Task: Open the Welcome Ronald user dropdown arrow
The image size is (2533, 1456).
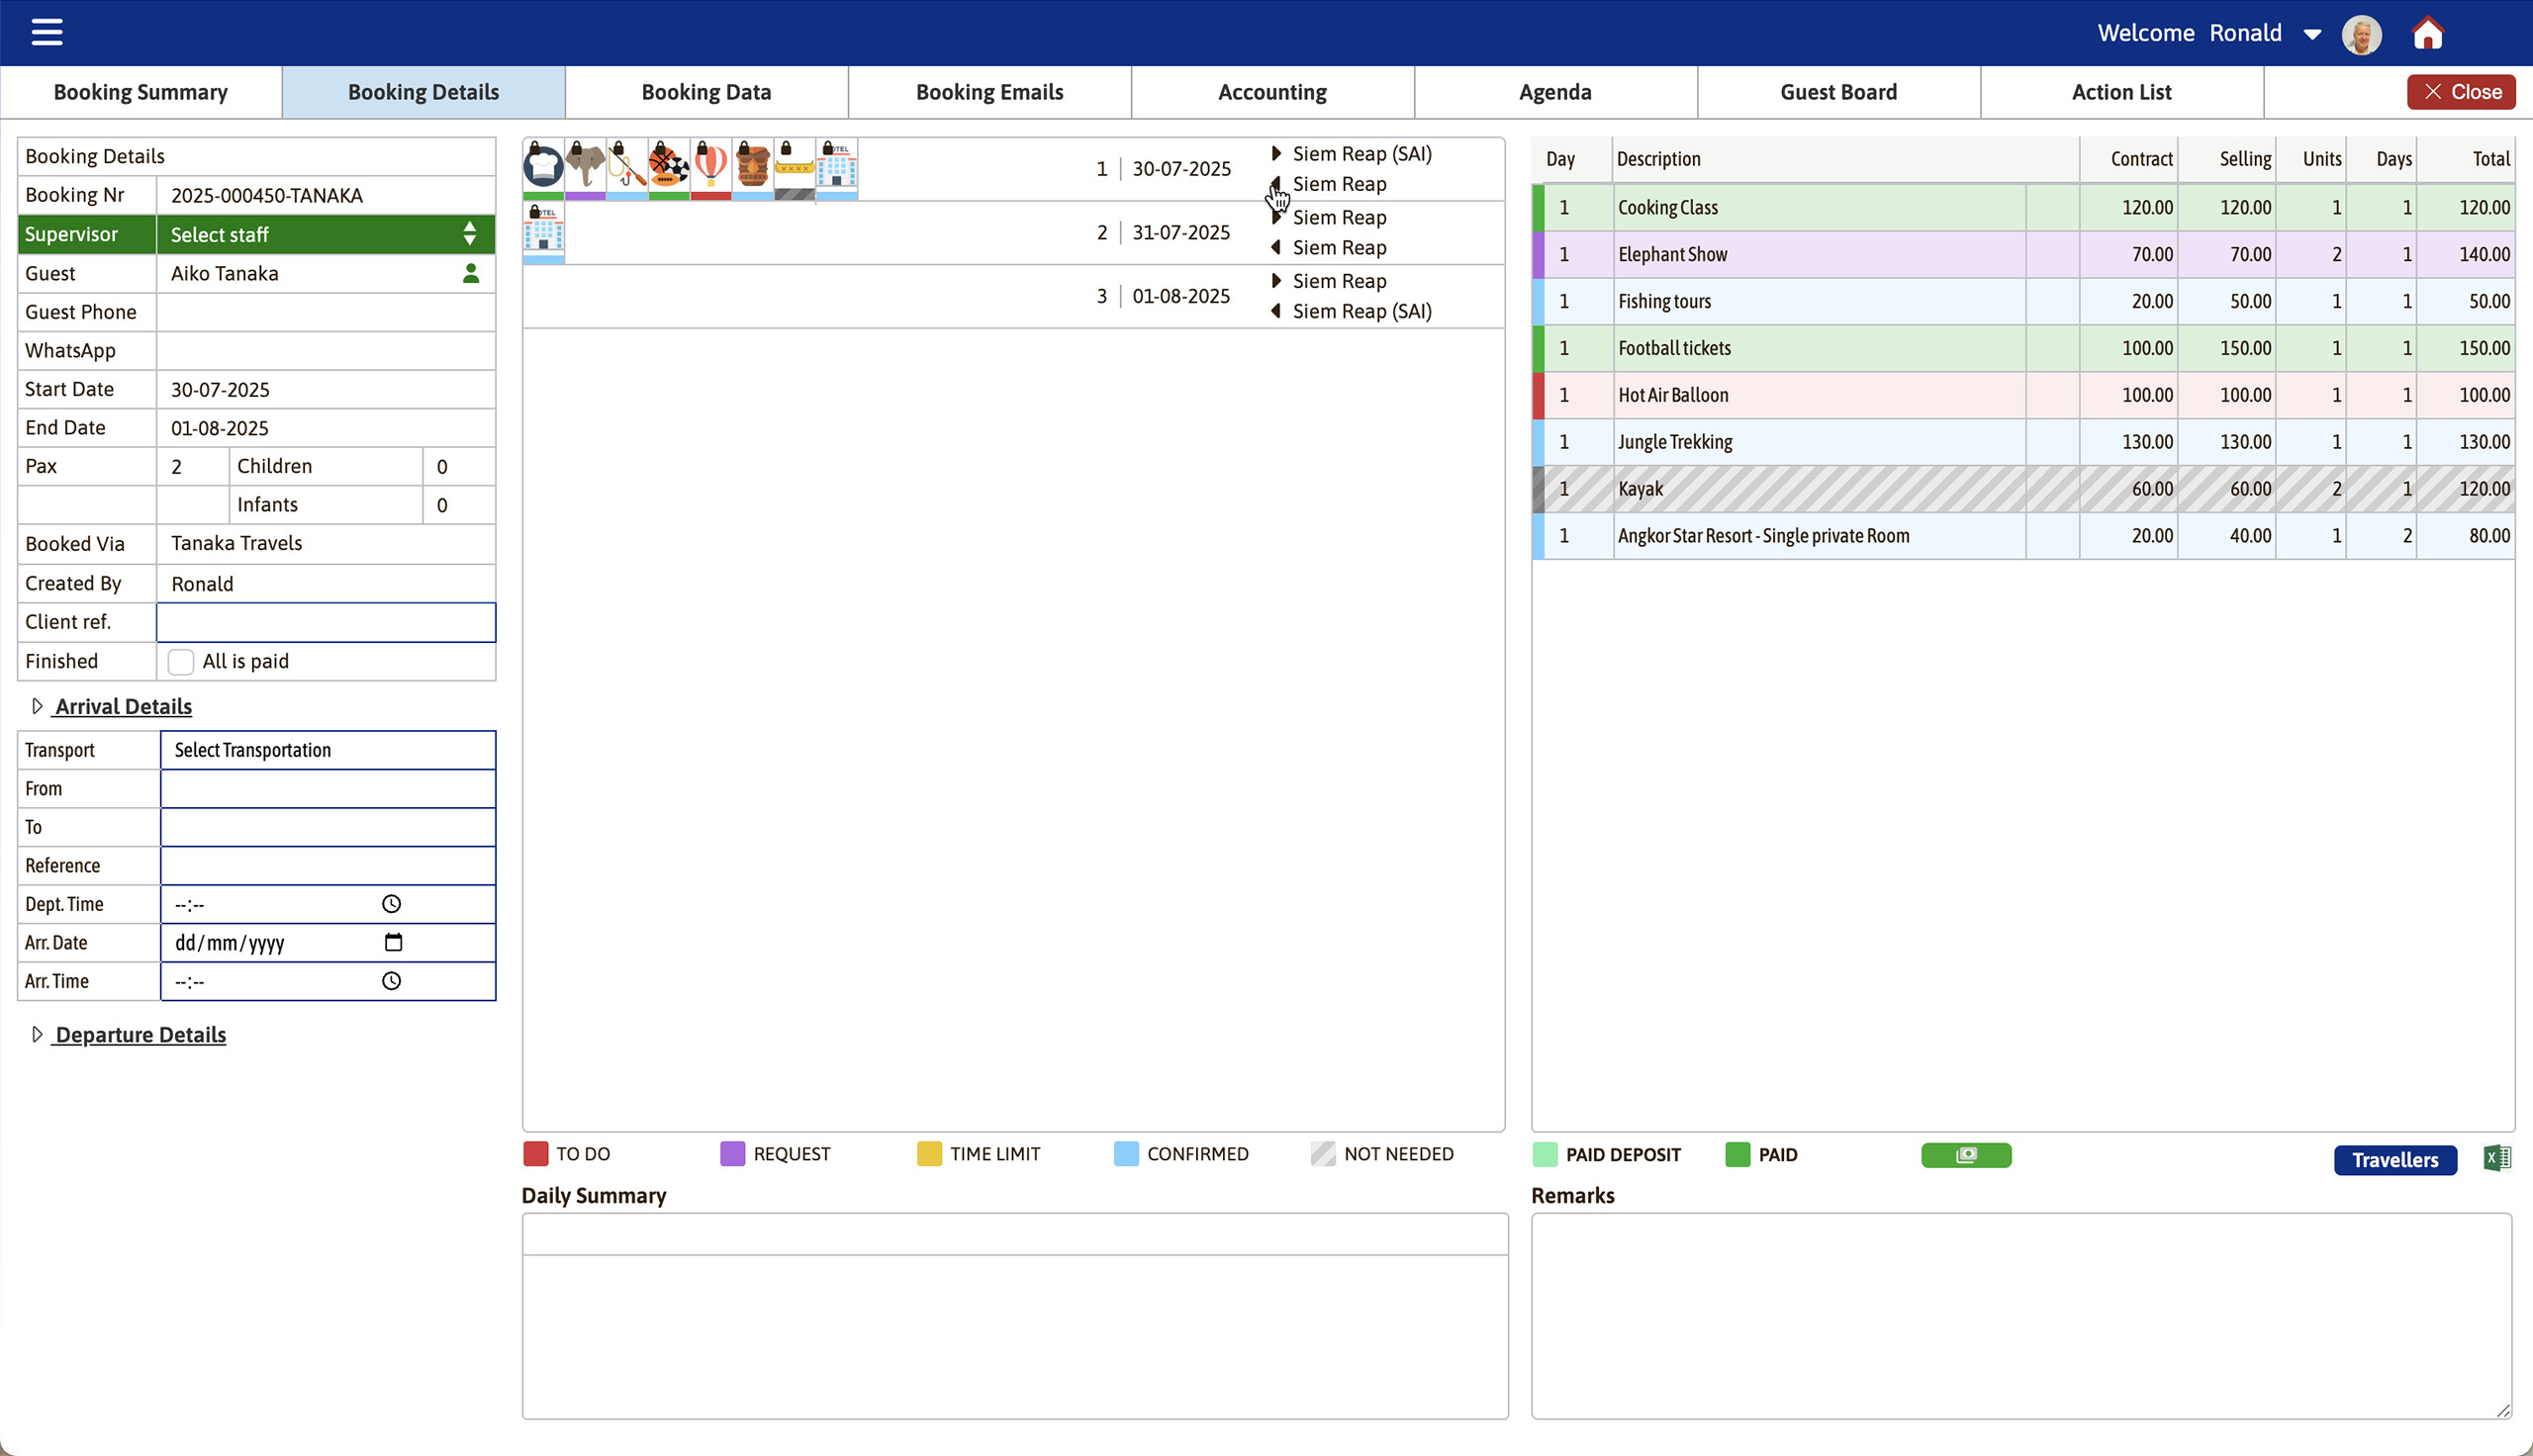Action: coord(2312,34)
